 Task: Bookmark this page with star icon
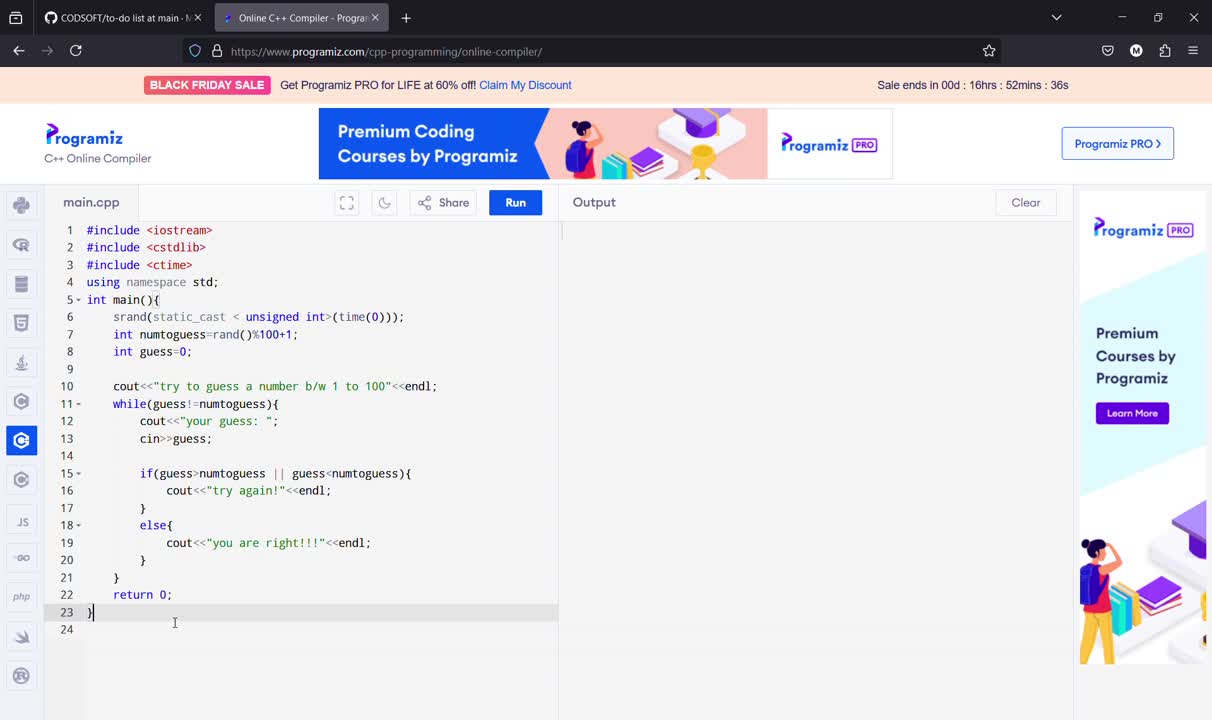coord(989,51)
